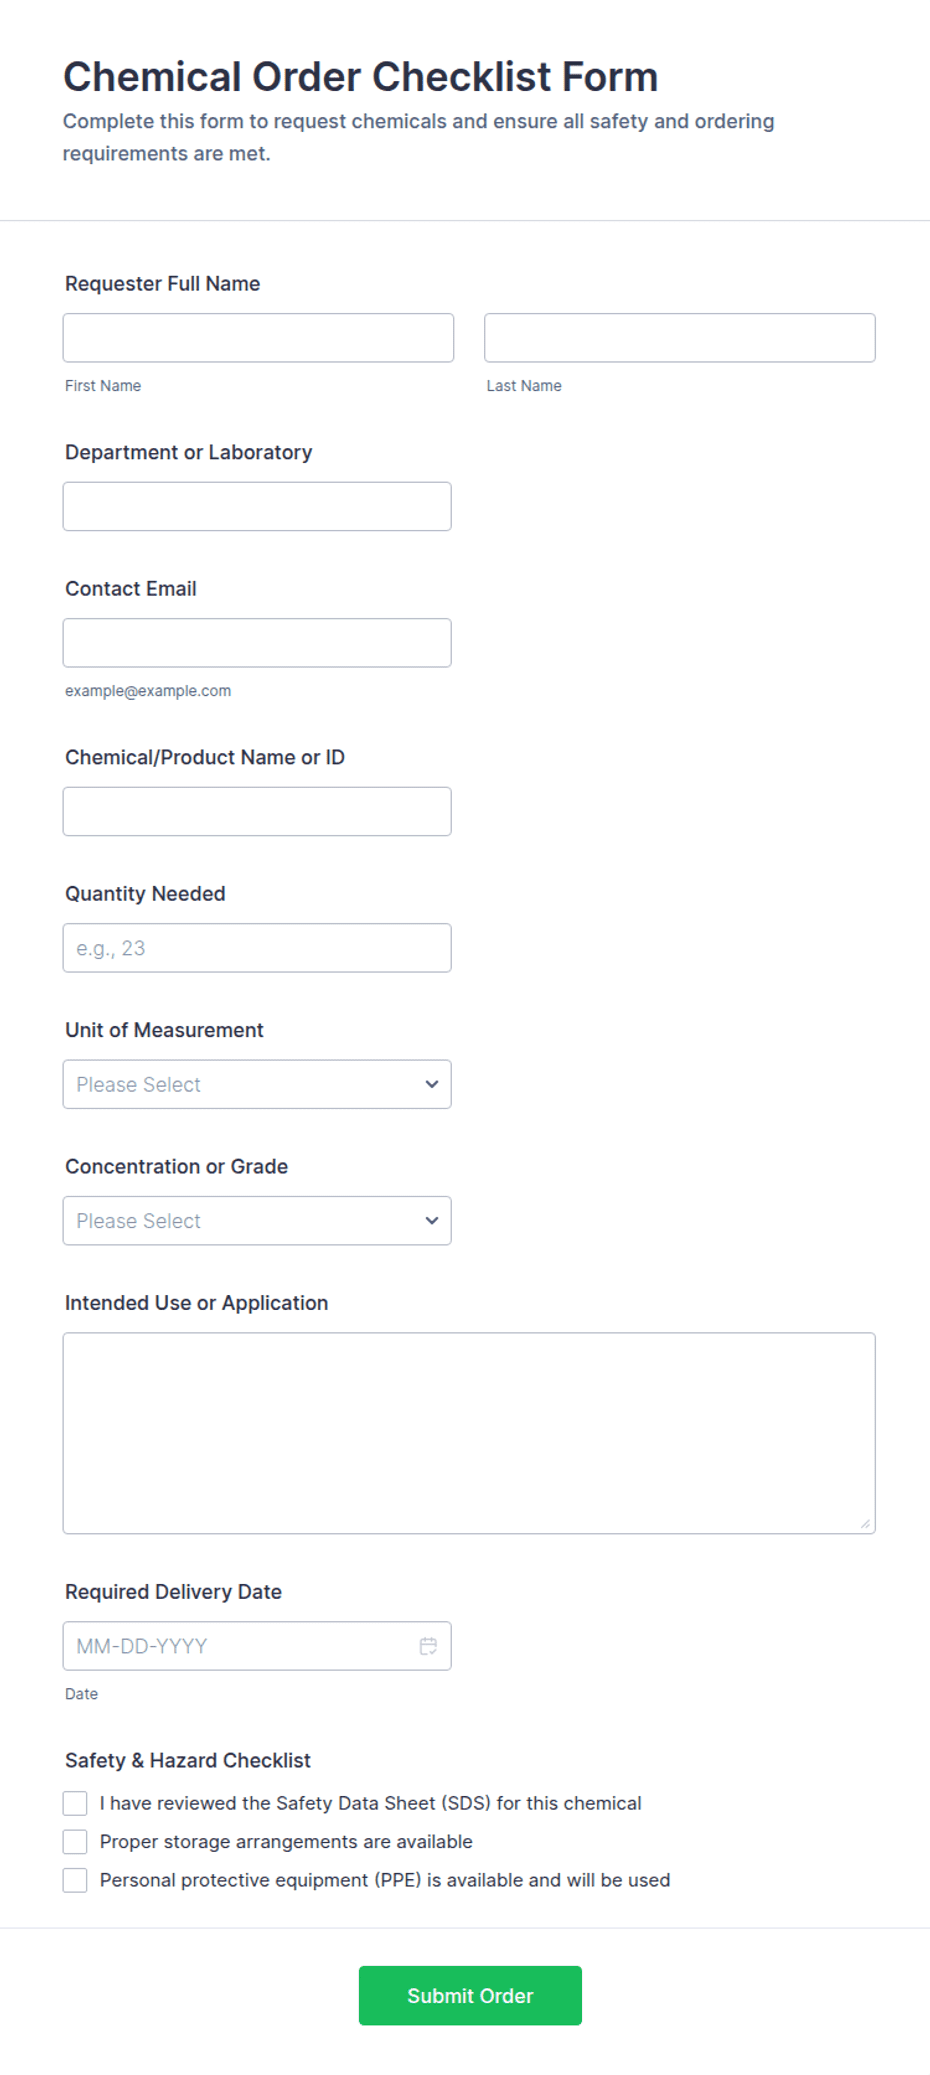Click into the Last Name field

click(x=679, y=338)
